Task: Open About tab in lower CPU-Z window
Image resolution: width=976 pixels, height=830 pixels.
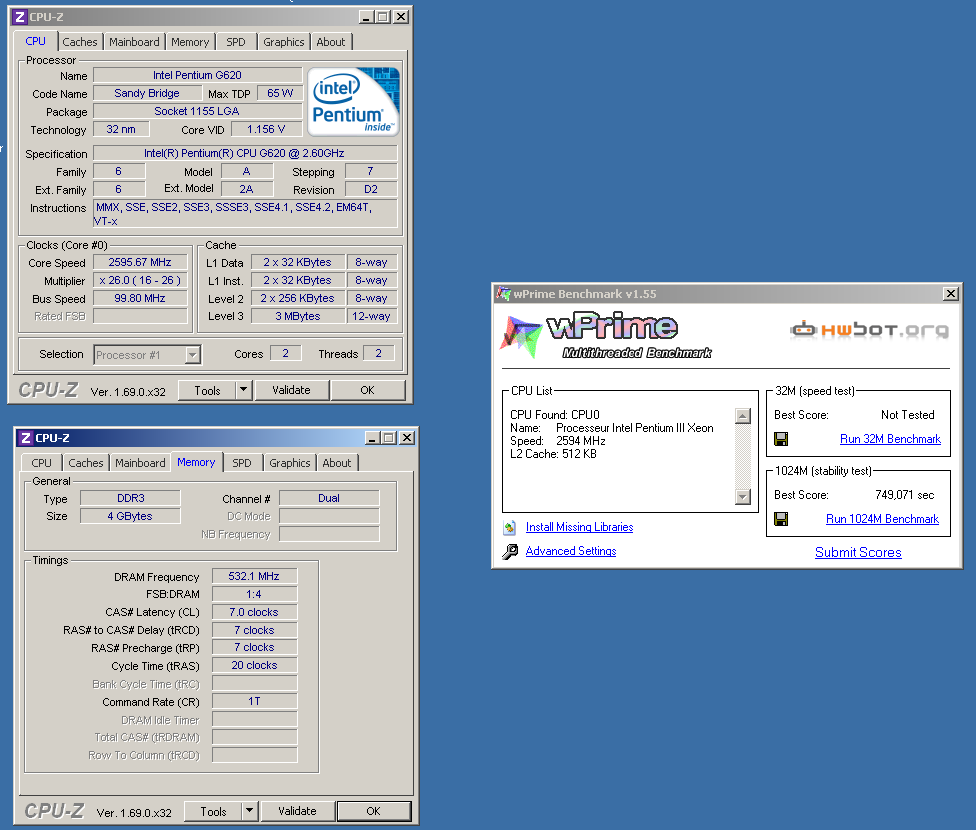Action: 337,463
